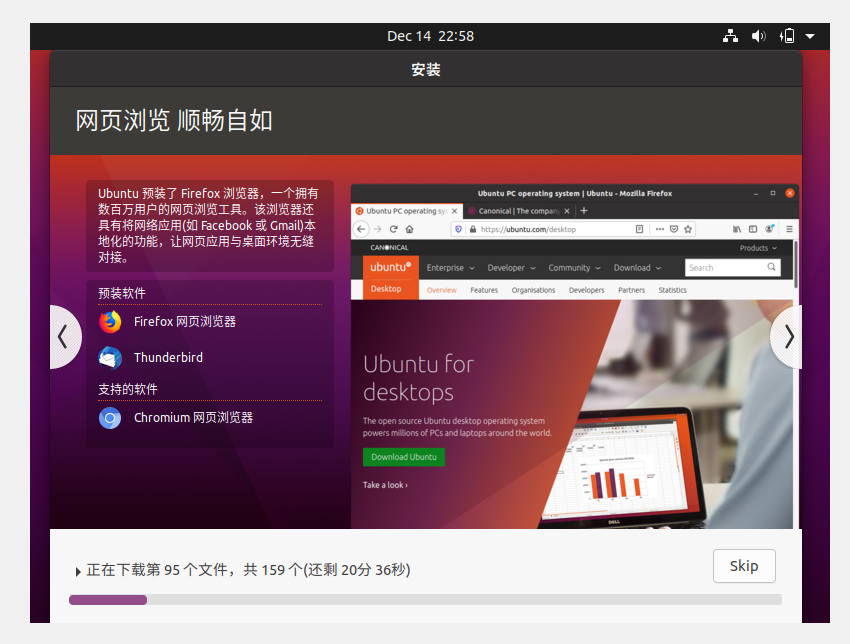
Task: Go to the previous slideshow slide
Action: [x=64, y=337]
